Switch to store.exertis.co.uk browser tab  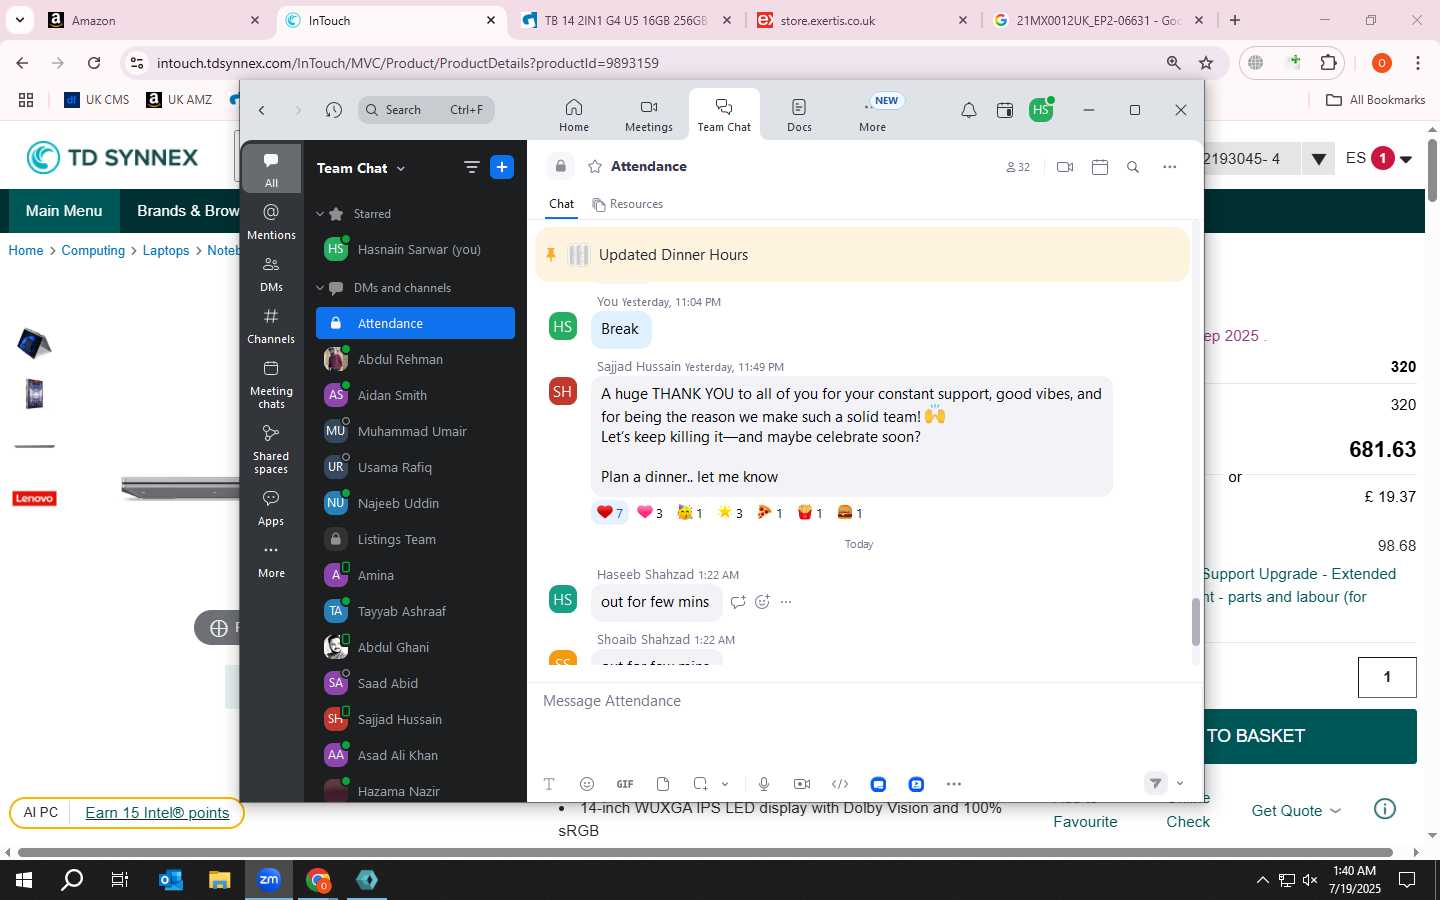tap(862, 20)
